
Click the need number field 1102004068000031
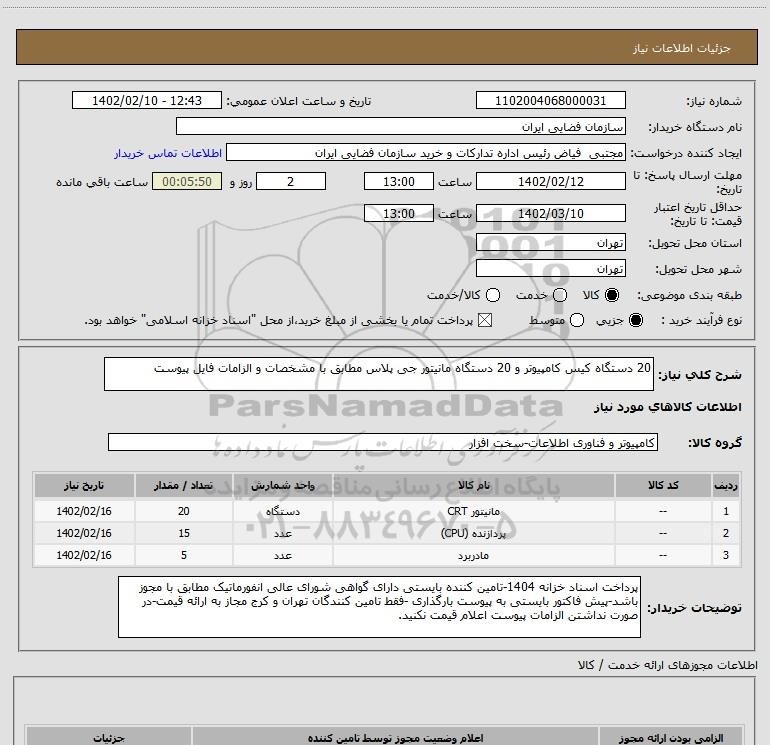tap(550, 100)
